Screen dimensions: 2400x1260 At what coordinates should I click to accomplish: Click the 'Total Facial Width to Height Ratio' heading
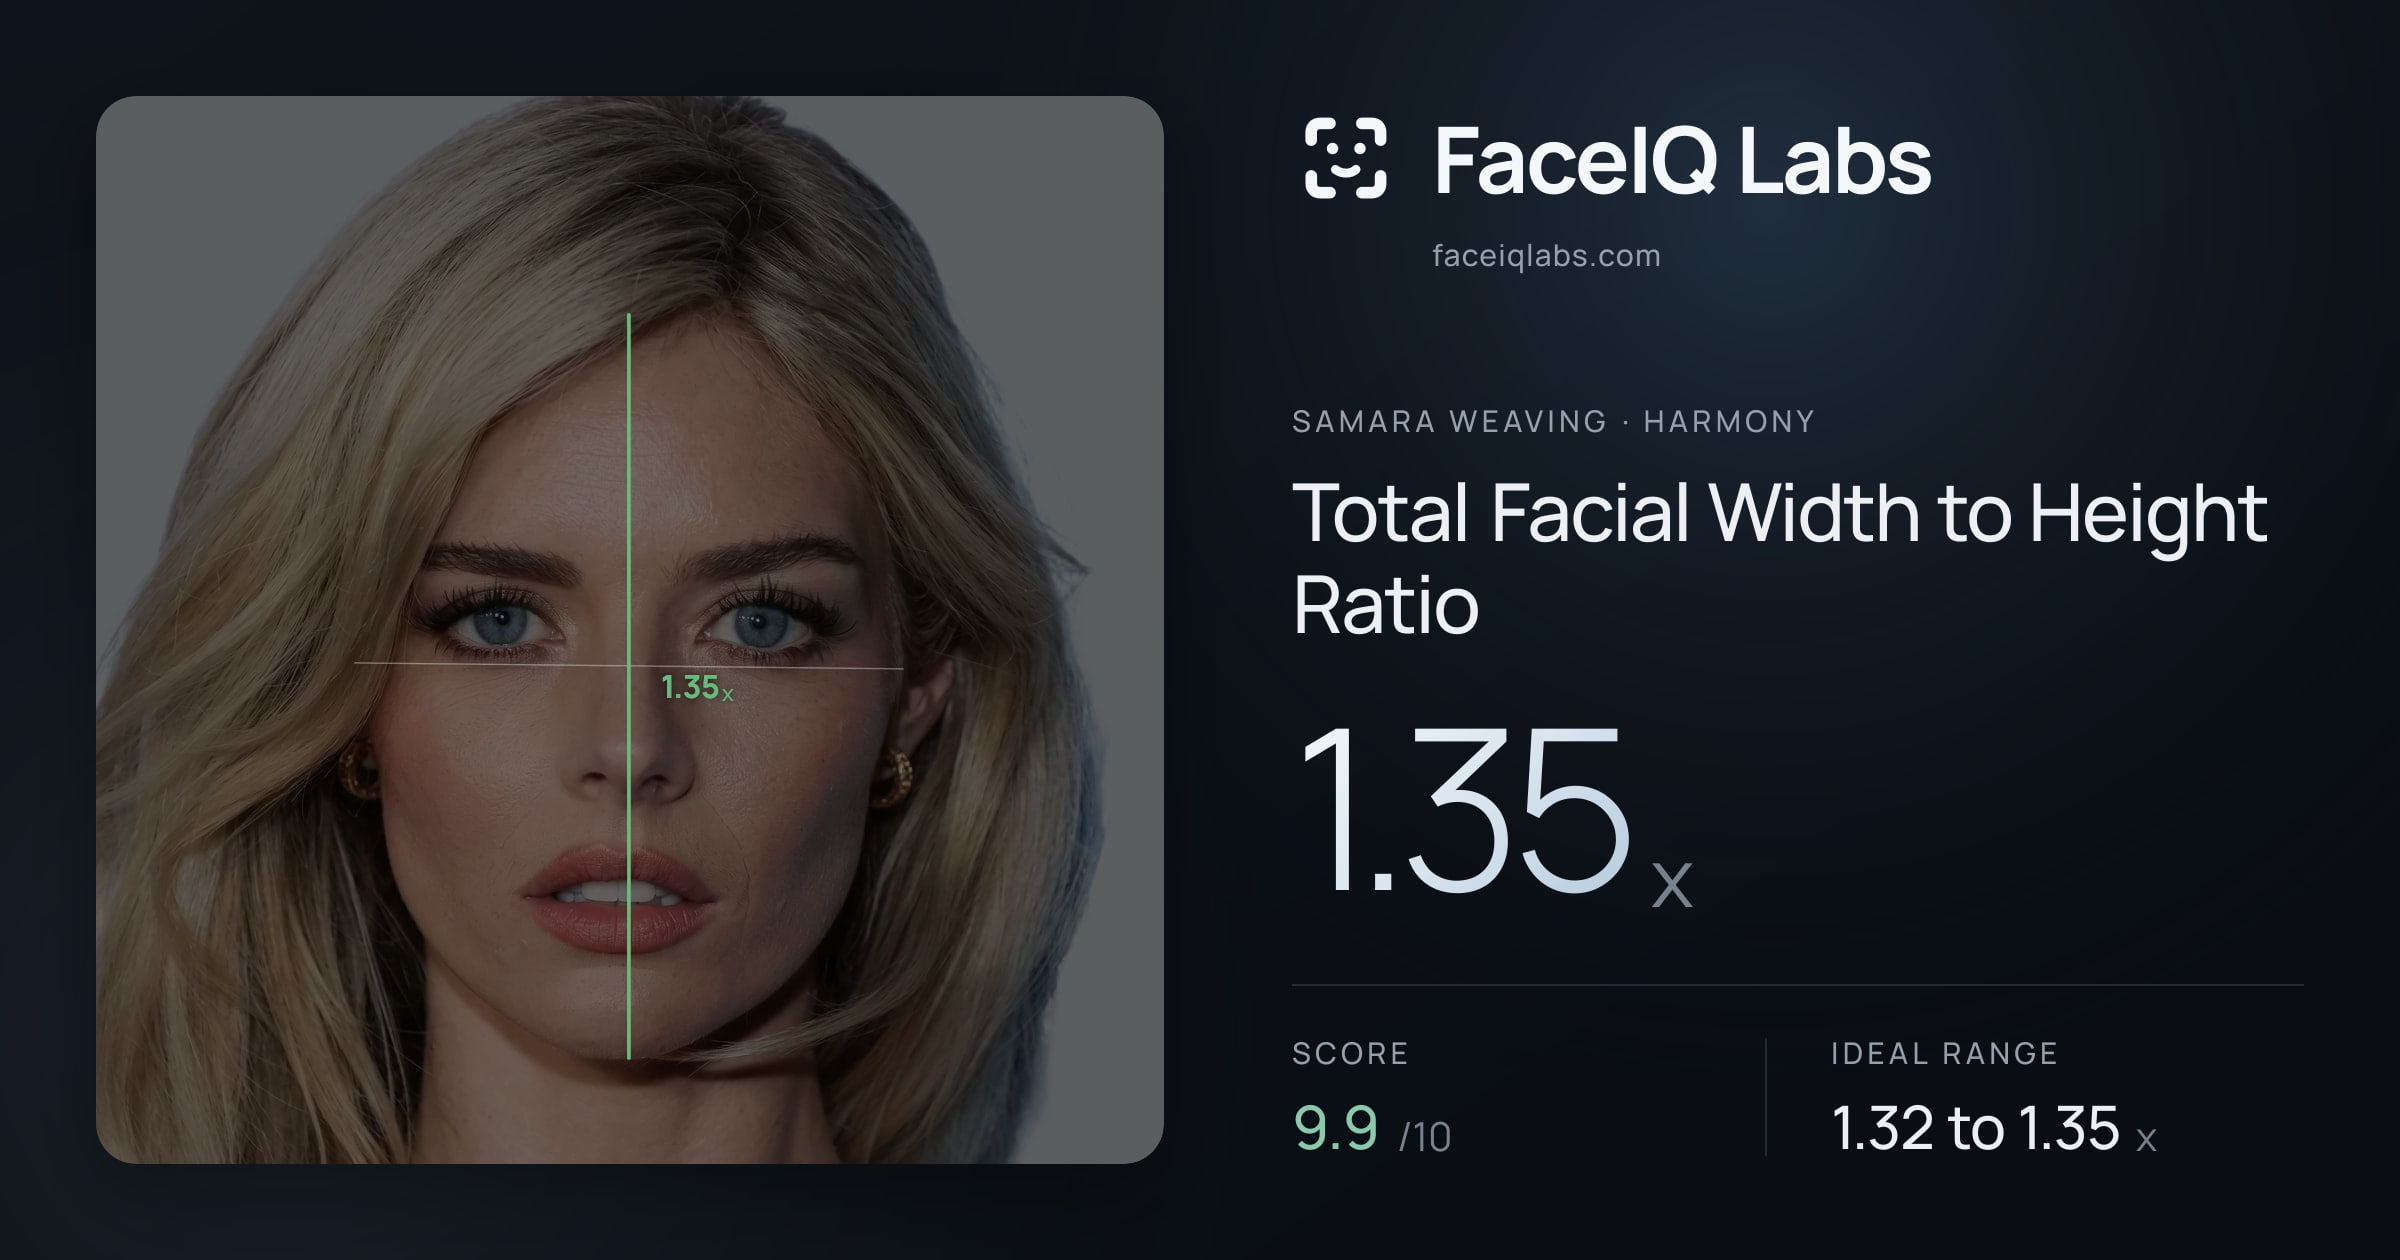pos(1780,558)
